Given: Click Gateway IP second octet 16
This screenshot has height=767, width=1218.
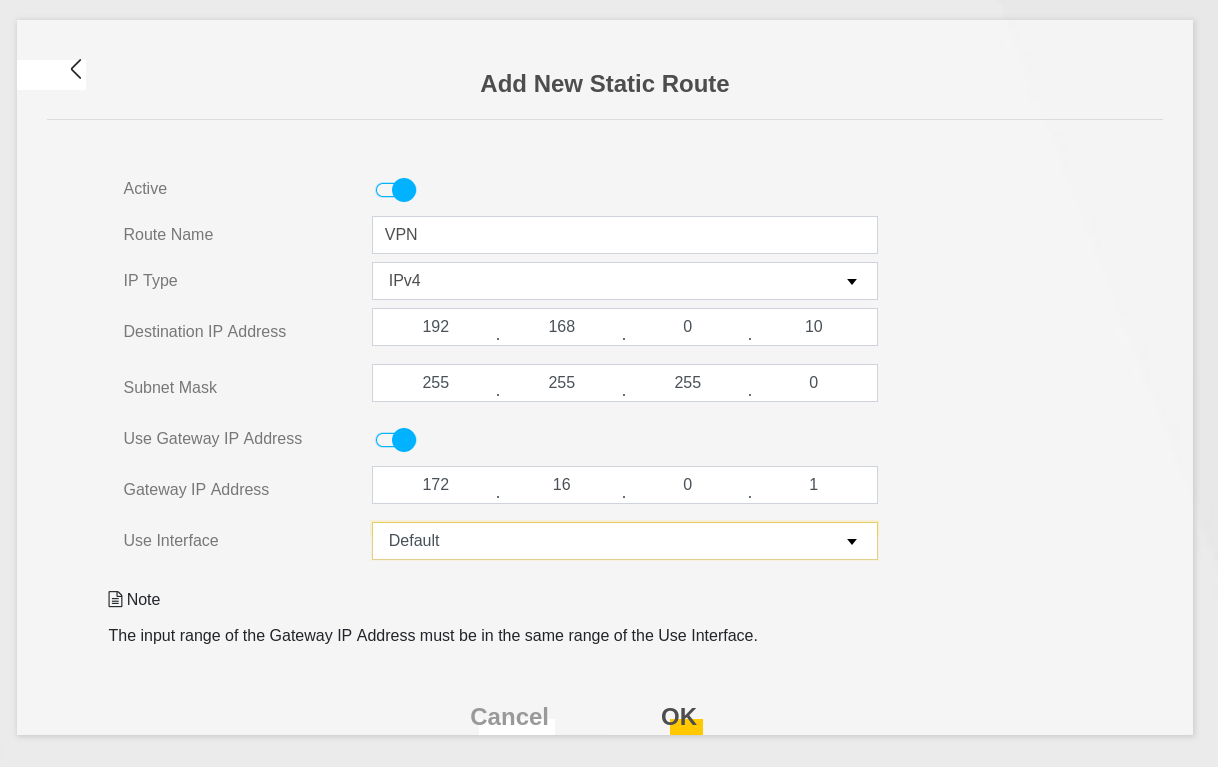Looking at the screenshot, I should point(561,485).
